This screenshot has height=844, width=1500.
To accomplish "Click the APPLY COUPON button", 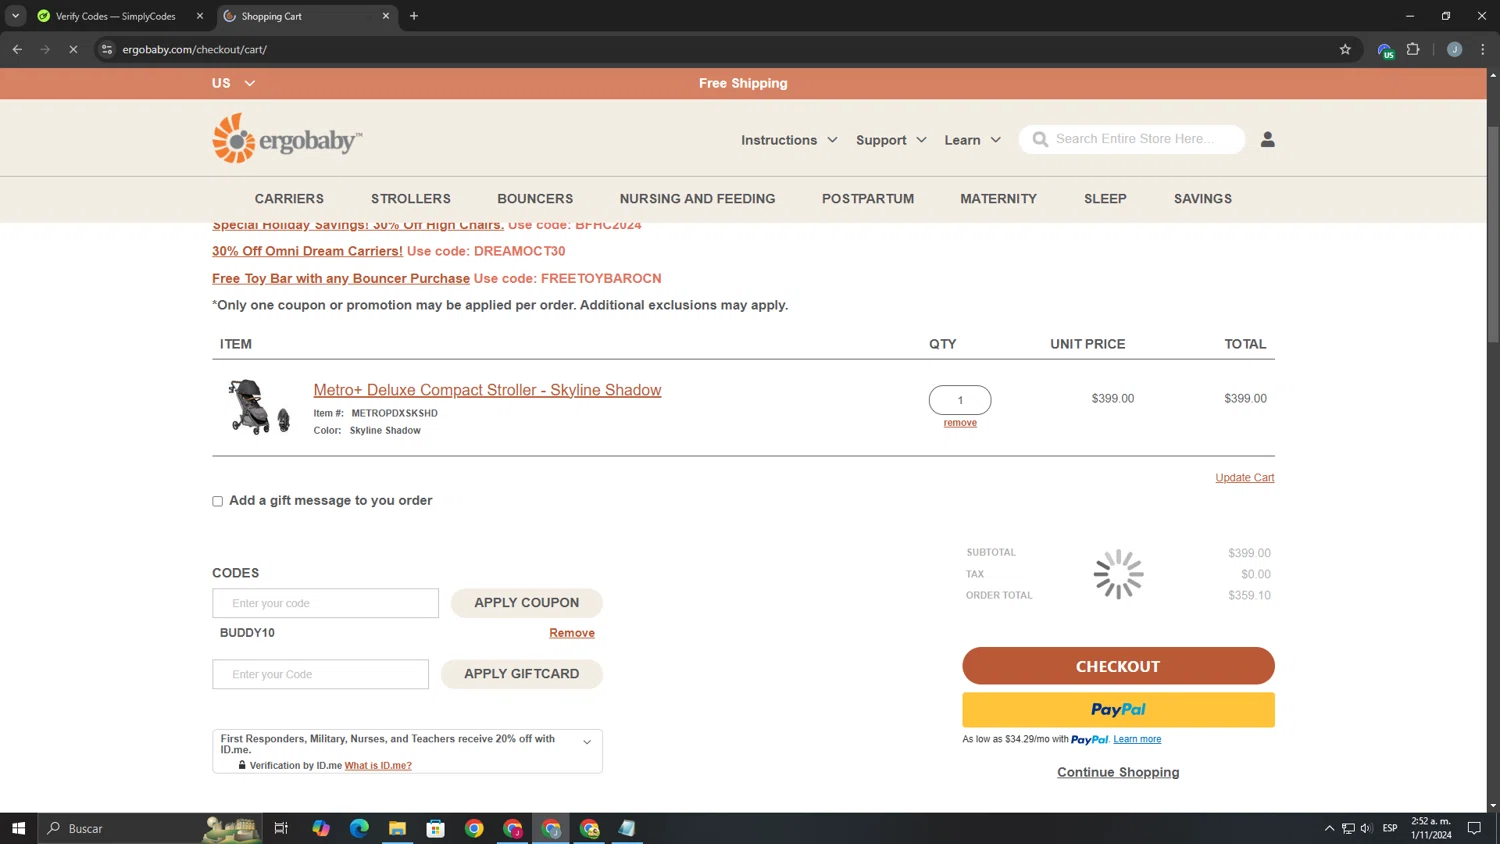I will [527, 603].
